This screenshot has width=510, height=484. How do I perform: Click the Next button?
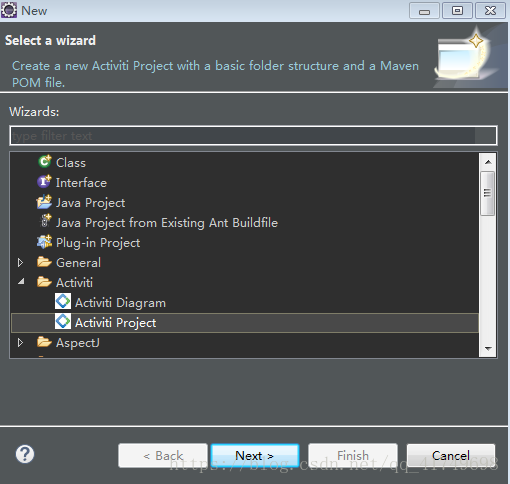[255, 456]
